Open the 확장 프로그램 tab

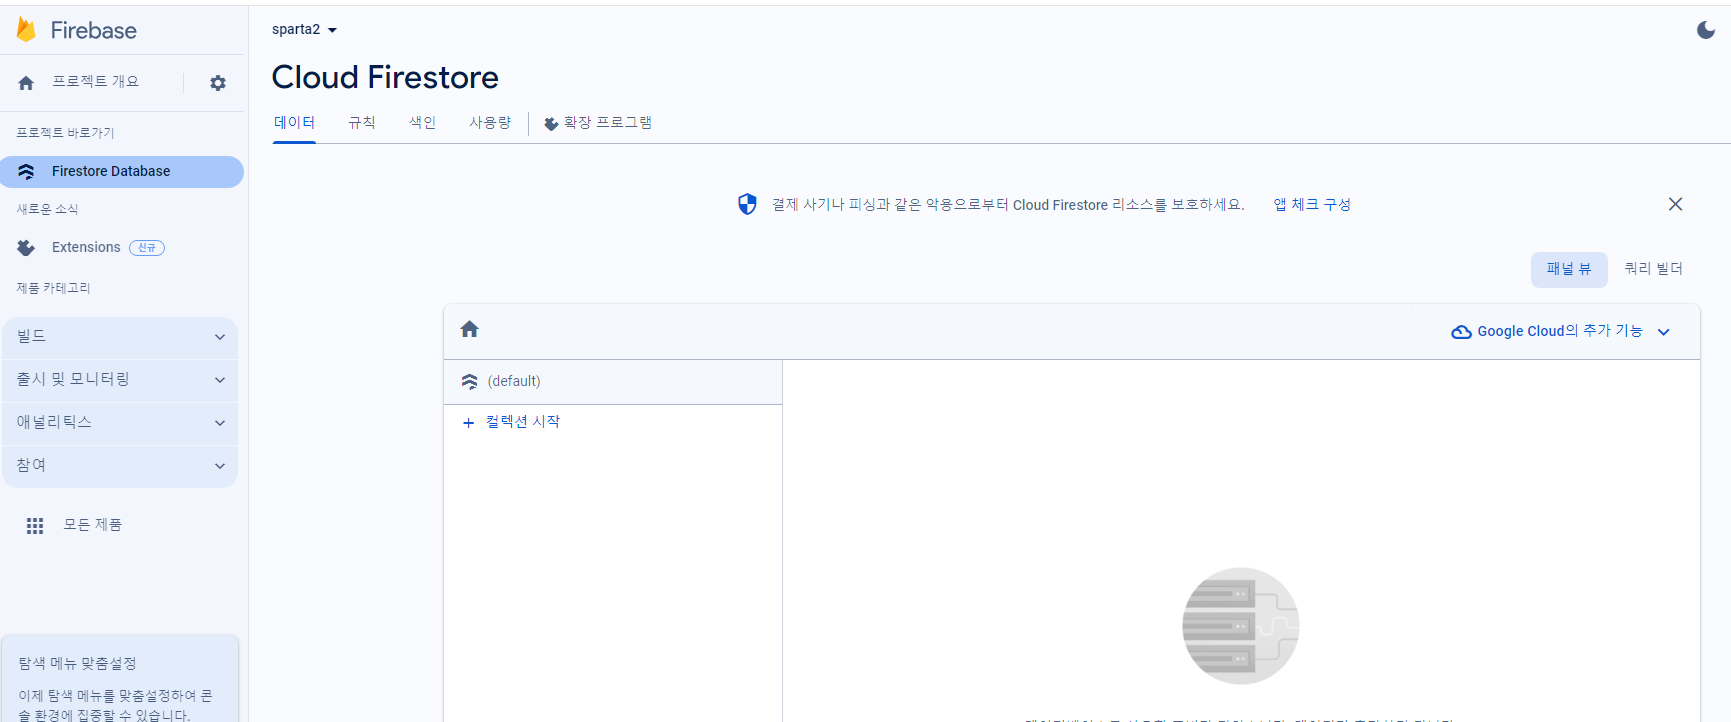pyautogui.click(x=598, y=123)
